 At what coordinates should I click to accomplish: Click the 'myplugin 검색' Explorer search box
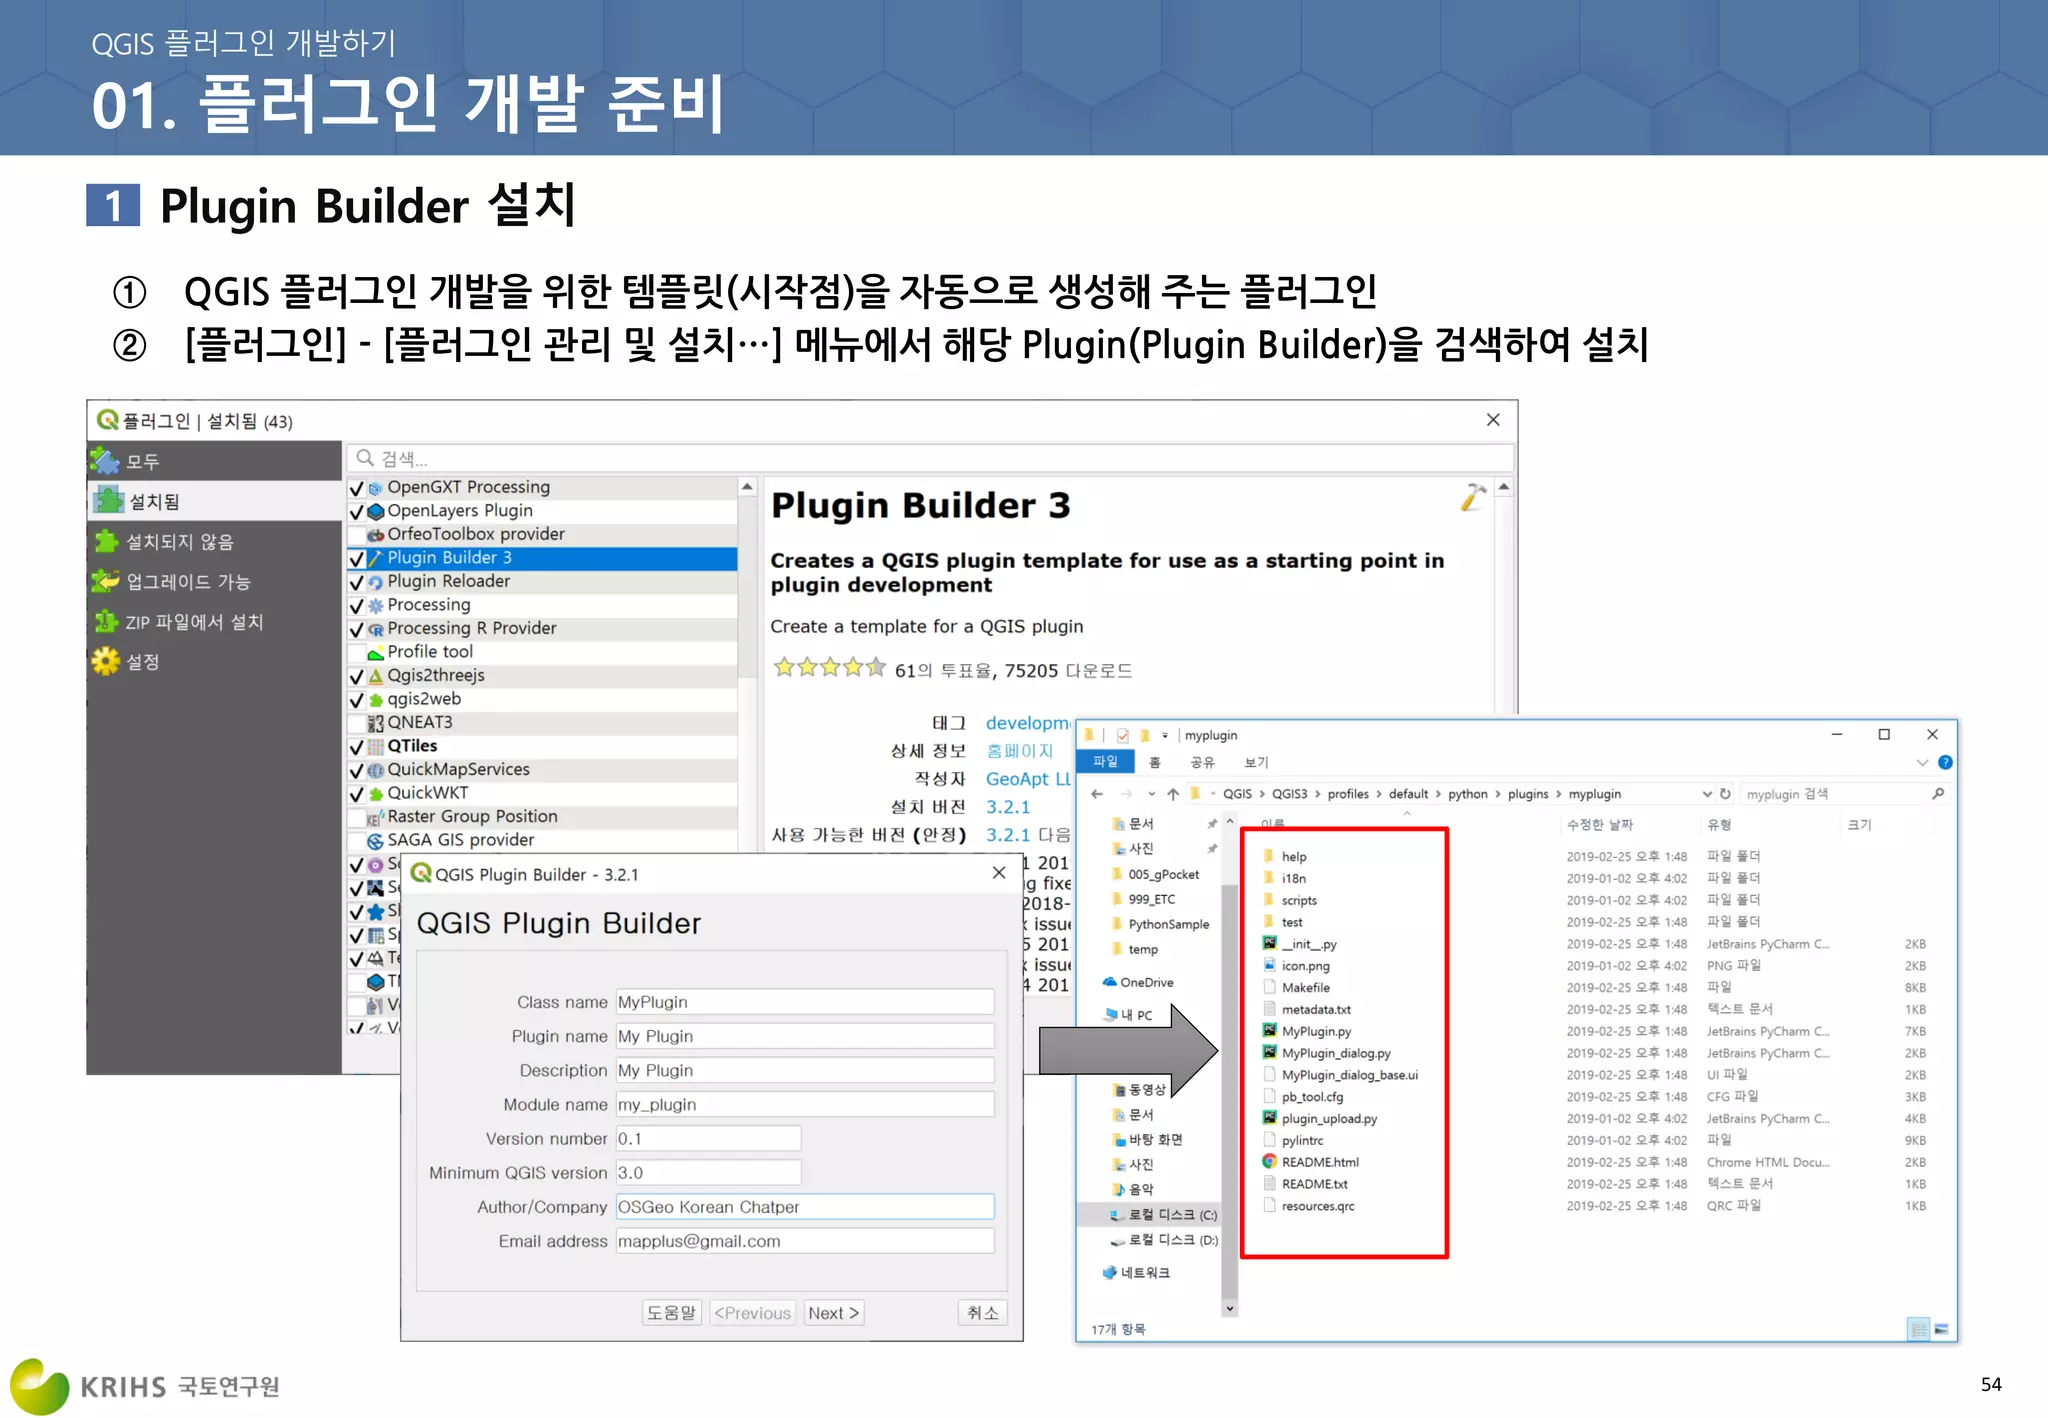pos(1845,794)
